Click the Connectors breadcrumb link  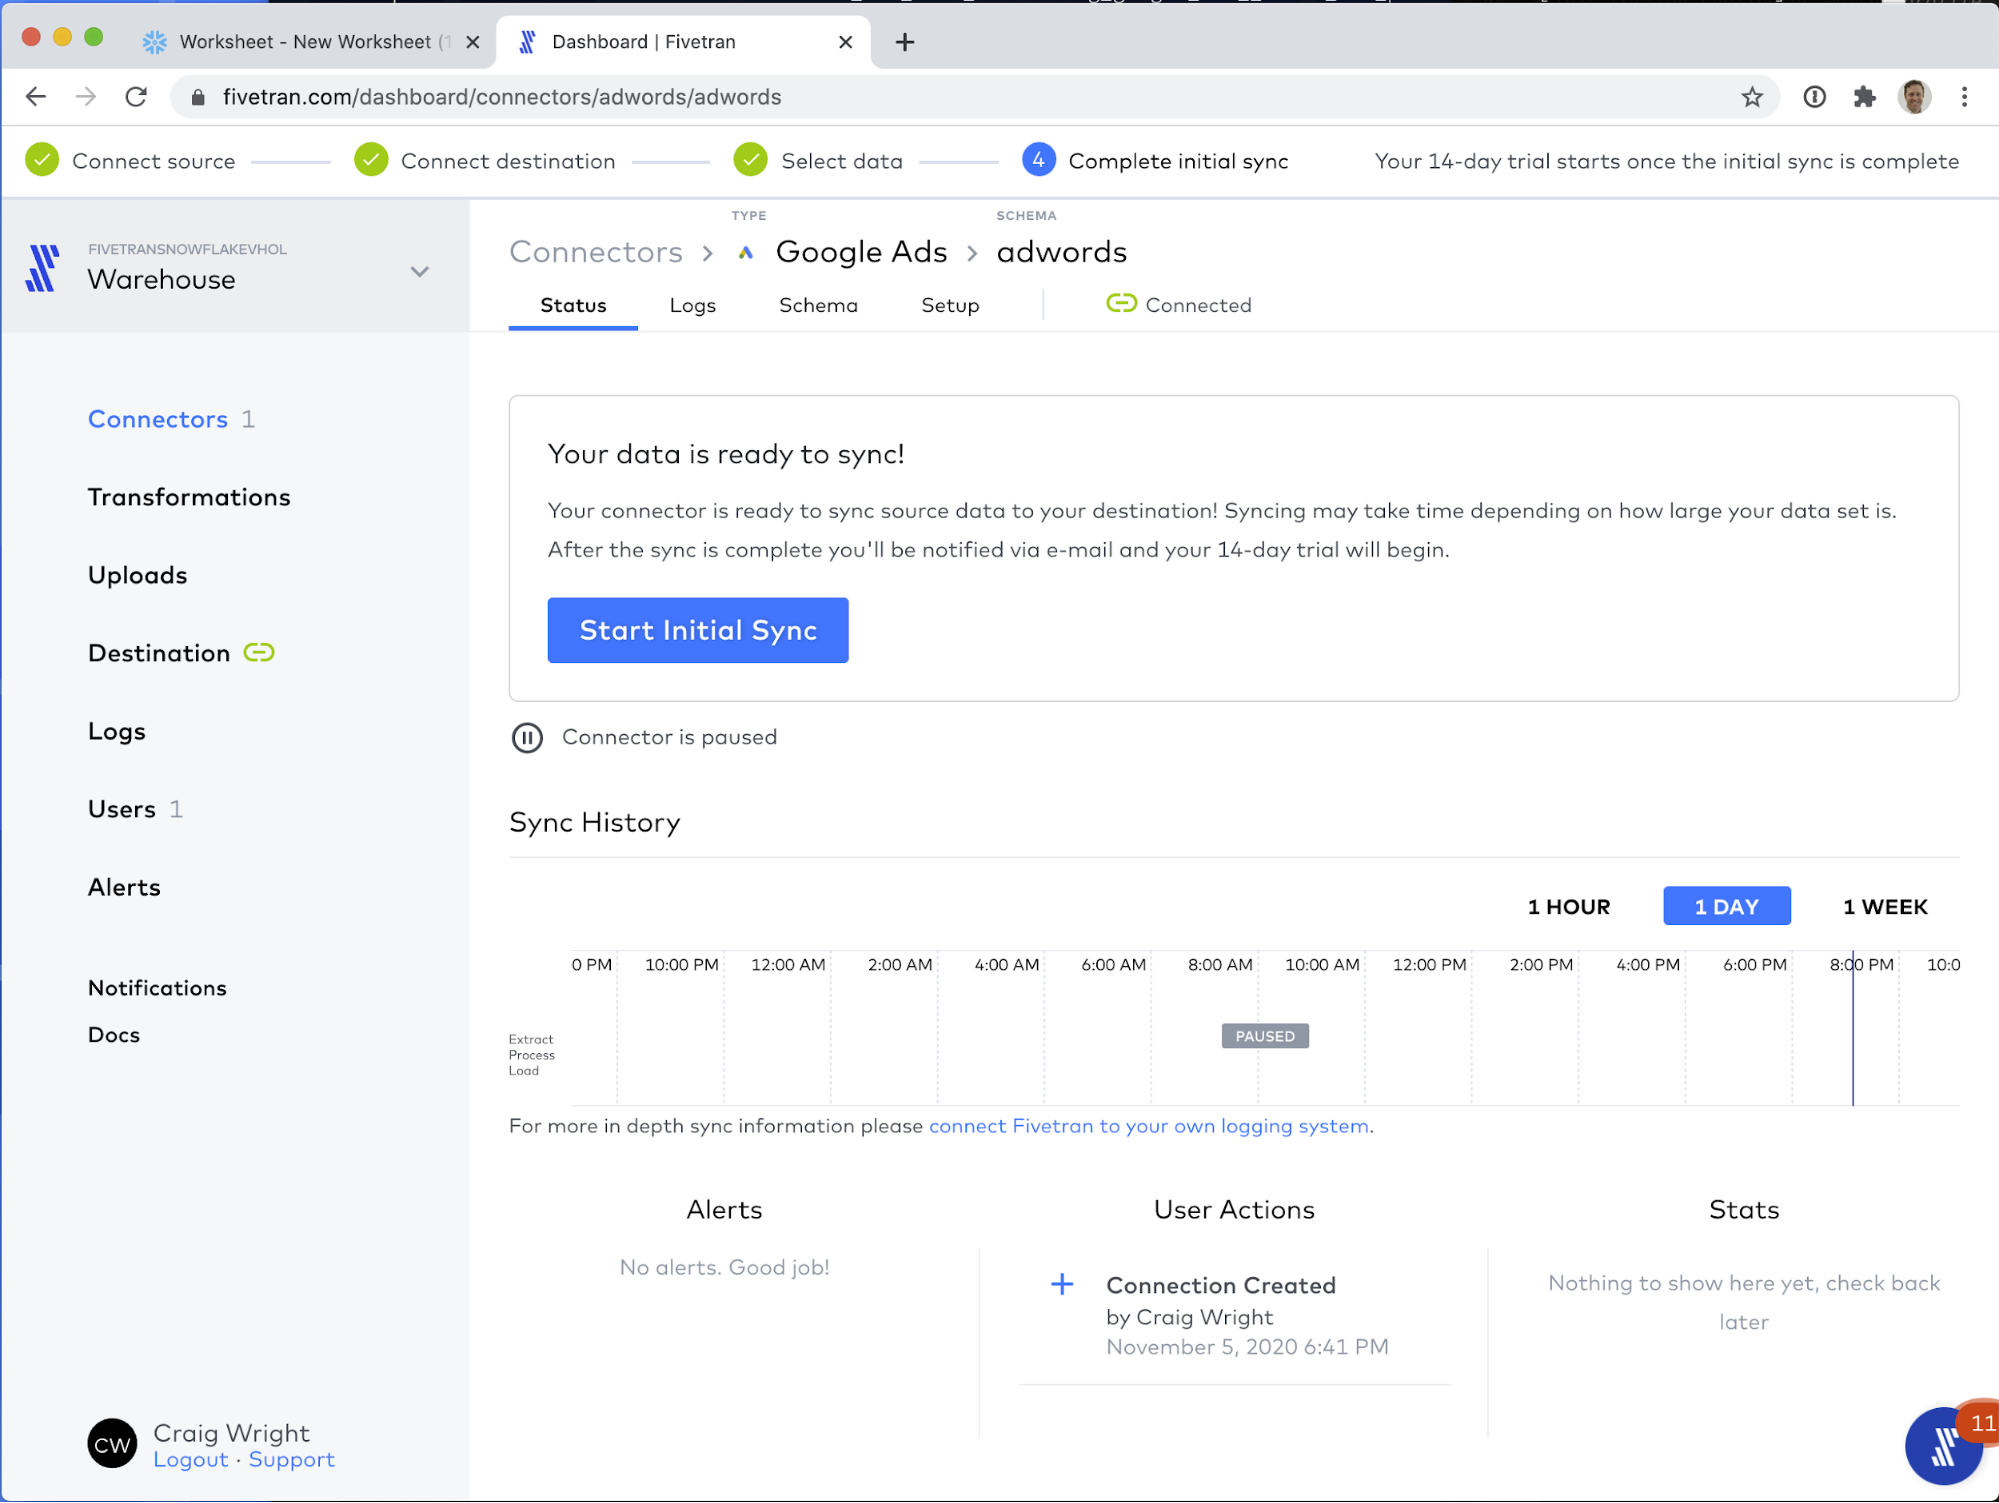[x=596, y=252]
